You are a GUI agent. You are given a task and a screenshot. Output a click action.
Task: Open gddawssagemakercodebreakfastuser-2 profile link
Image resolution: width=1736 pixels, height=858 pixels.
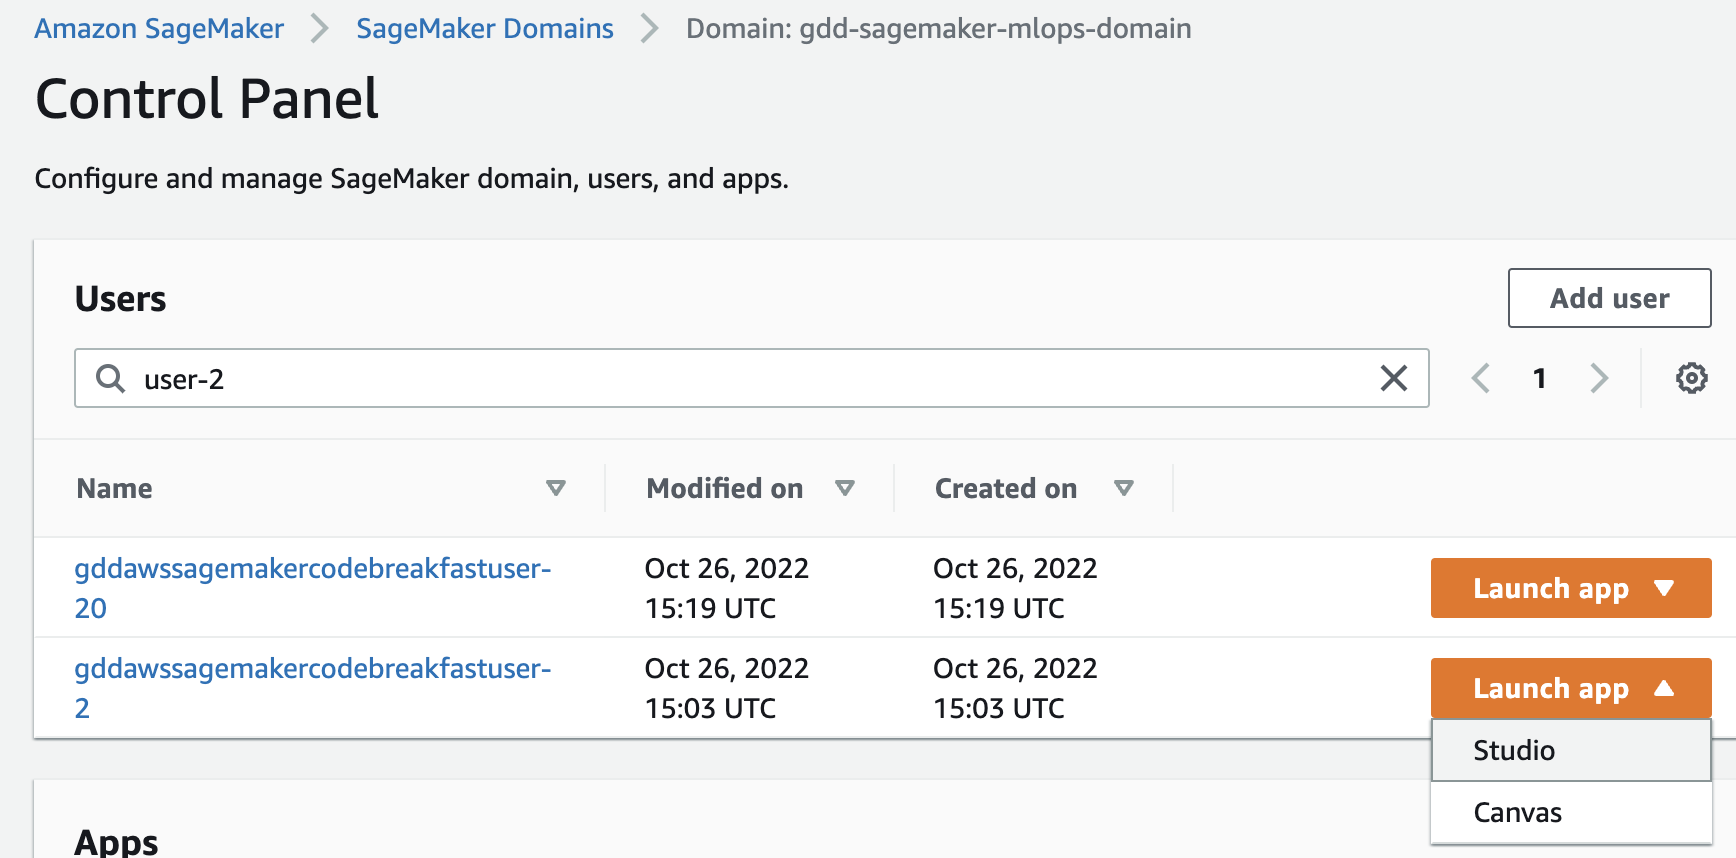[312, 668]
